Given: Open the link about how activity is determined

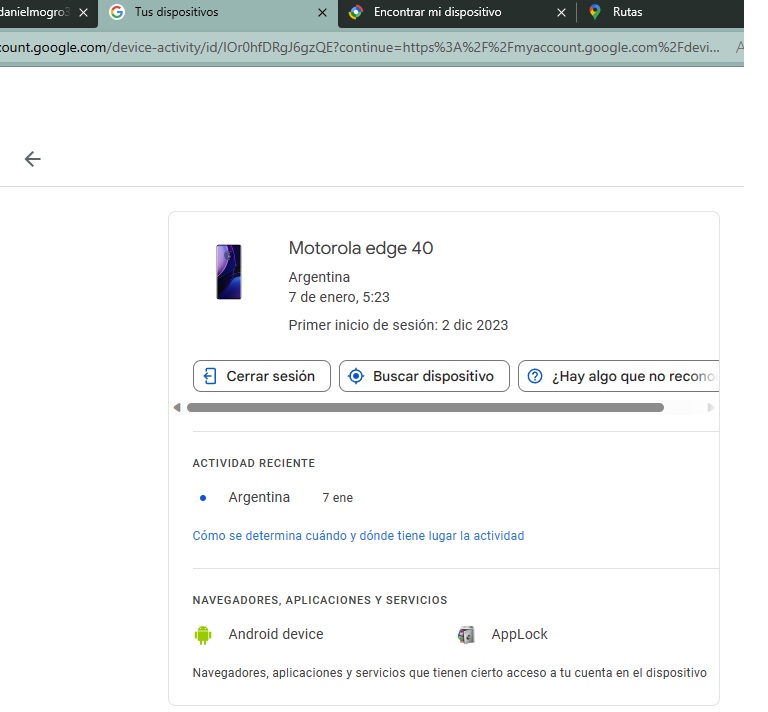Looking at the screenshot, I should pyautogui.click(x=358, y=536).
